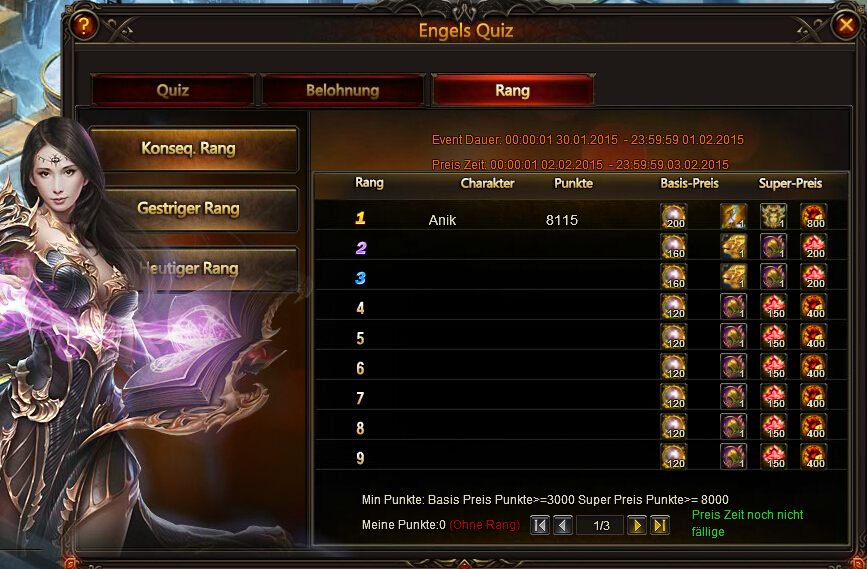Viewport: 867px width, 569px height.
Task: Jump to last ranking page
Action: click(660, 525)
